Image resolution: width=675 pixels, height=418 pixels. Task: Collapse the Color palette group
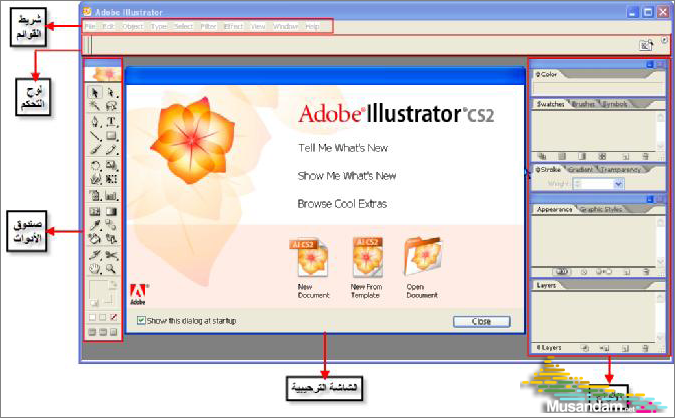(x=650, y=65)
